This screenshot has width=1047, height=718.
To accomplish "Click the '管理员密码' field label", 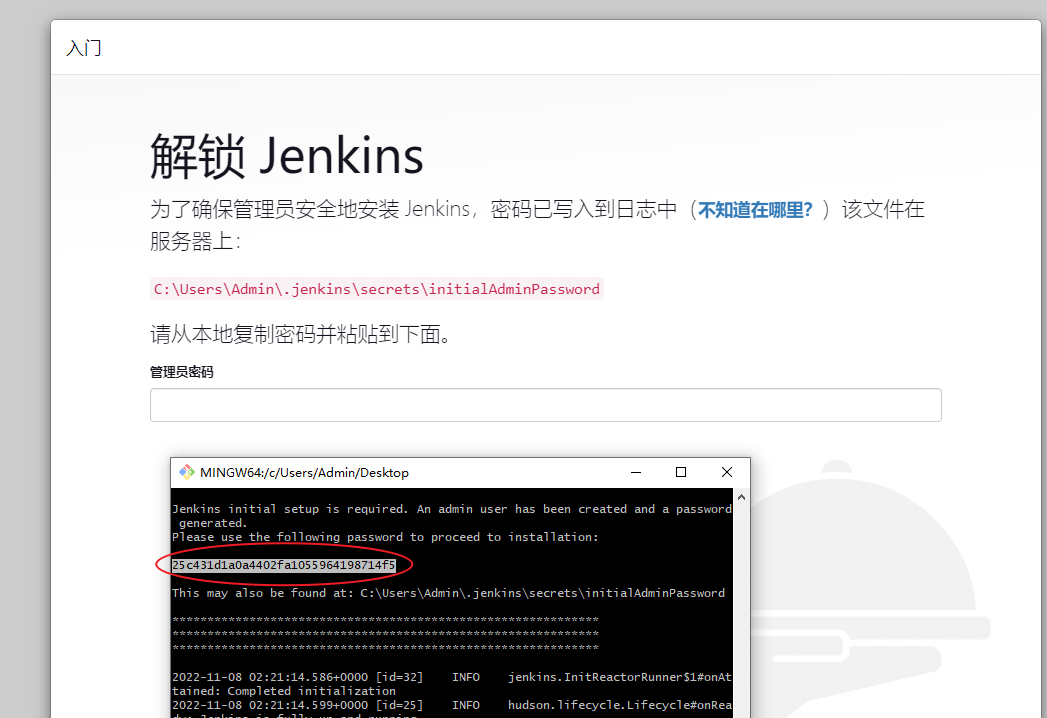I will click(182, 372).
